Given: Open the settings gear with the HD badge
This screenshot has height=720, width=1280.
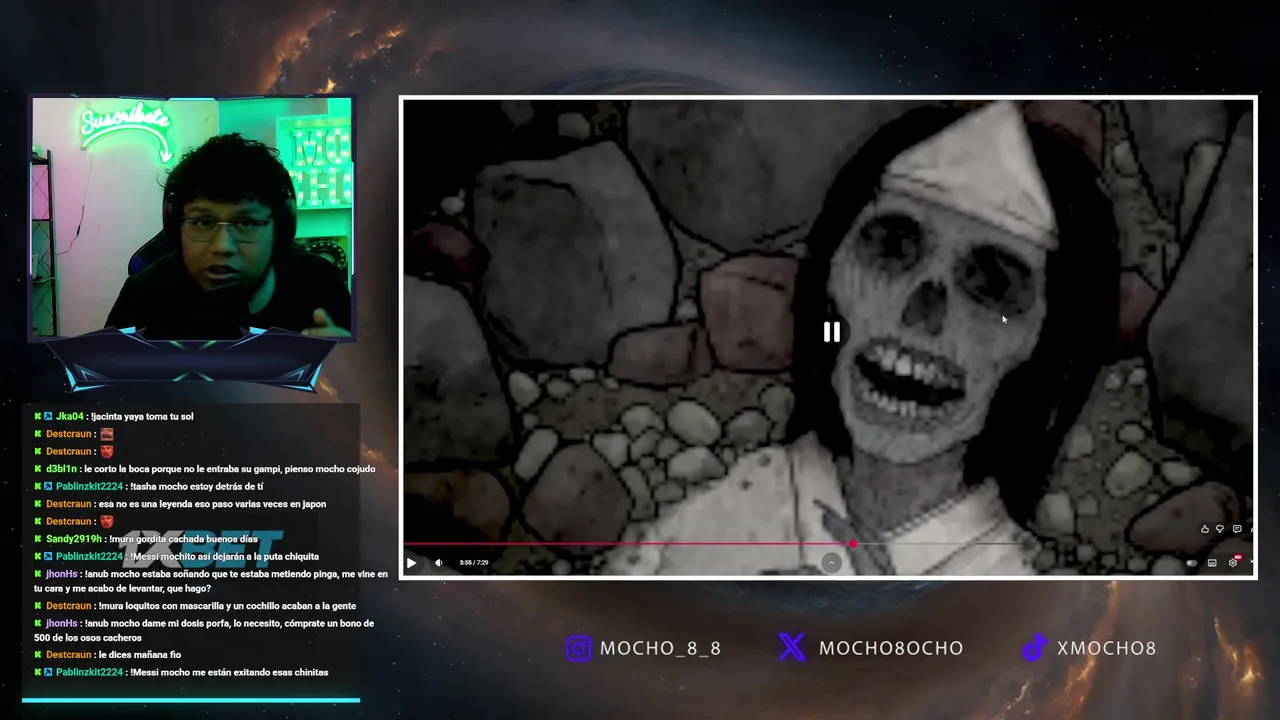Looking at the screenshot, I should click(1234, 562).
